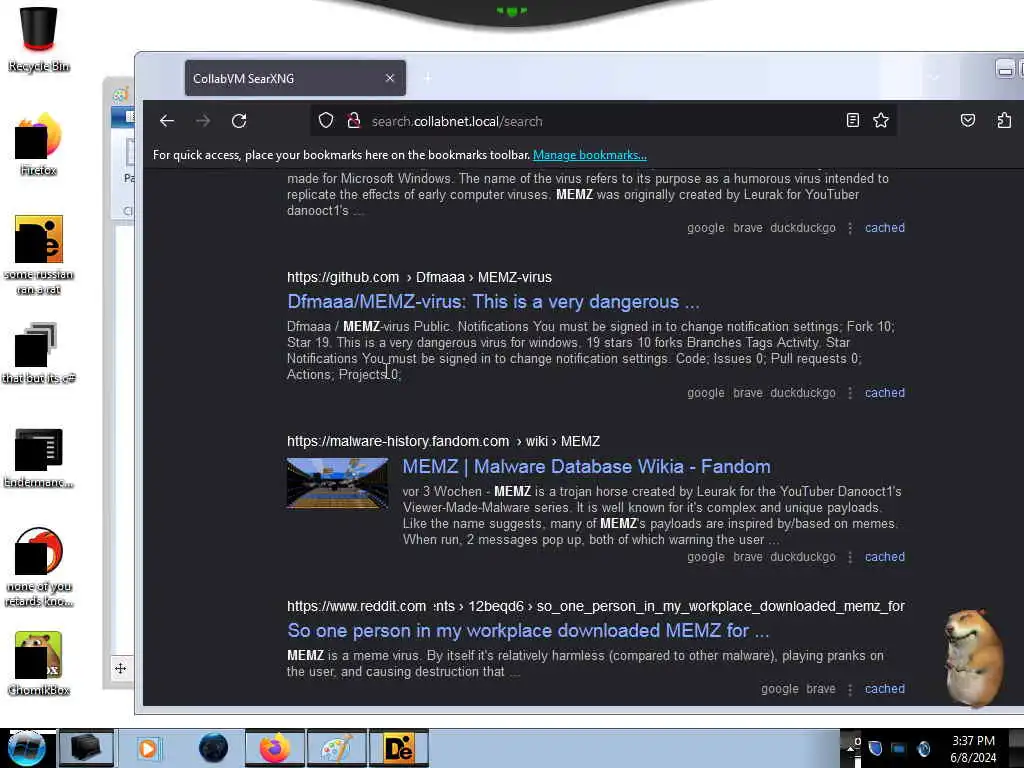The height and width of the screenshot is (768, 1024).
Task: Bookmark this page with the star icon
Action: [881, 120]
